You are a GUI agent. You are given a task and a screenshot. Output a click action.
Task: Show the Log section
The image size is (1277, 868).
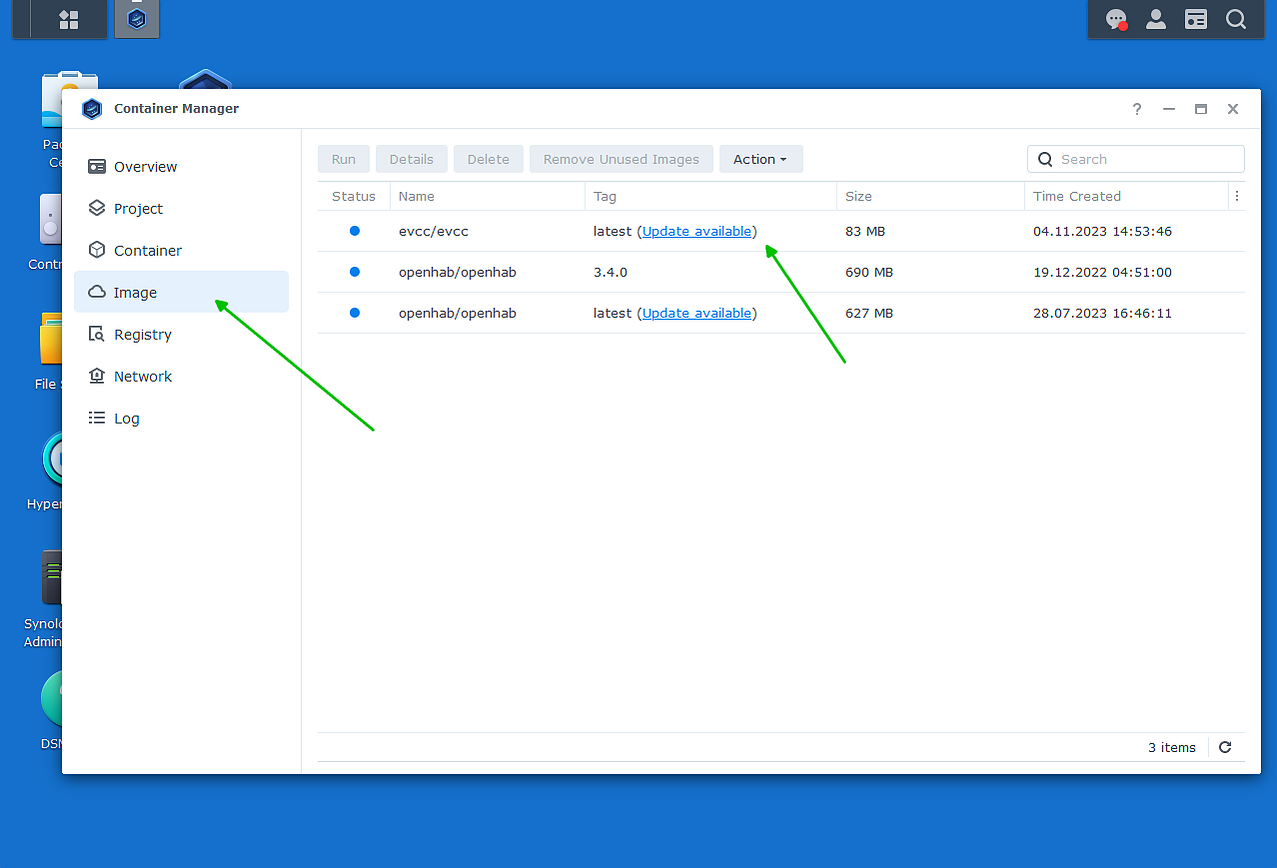point(181,419)
